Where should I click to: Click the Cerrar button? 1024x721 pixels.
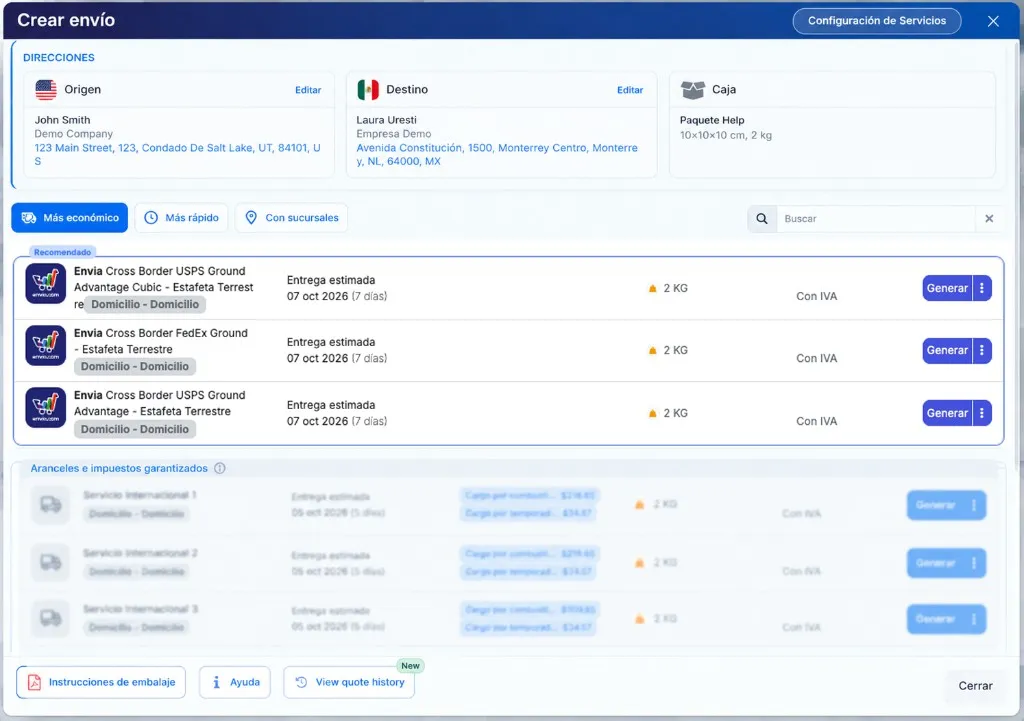tap(975, 686)
